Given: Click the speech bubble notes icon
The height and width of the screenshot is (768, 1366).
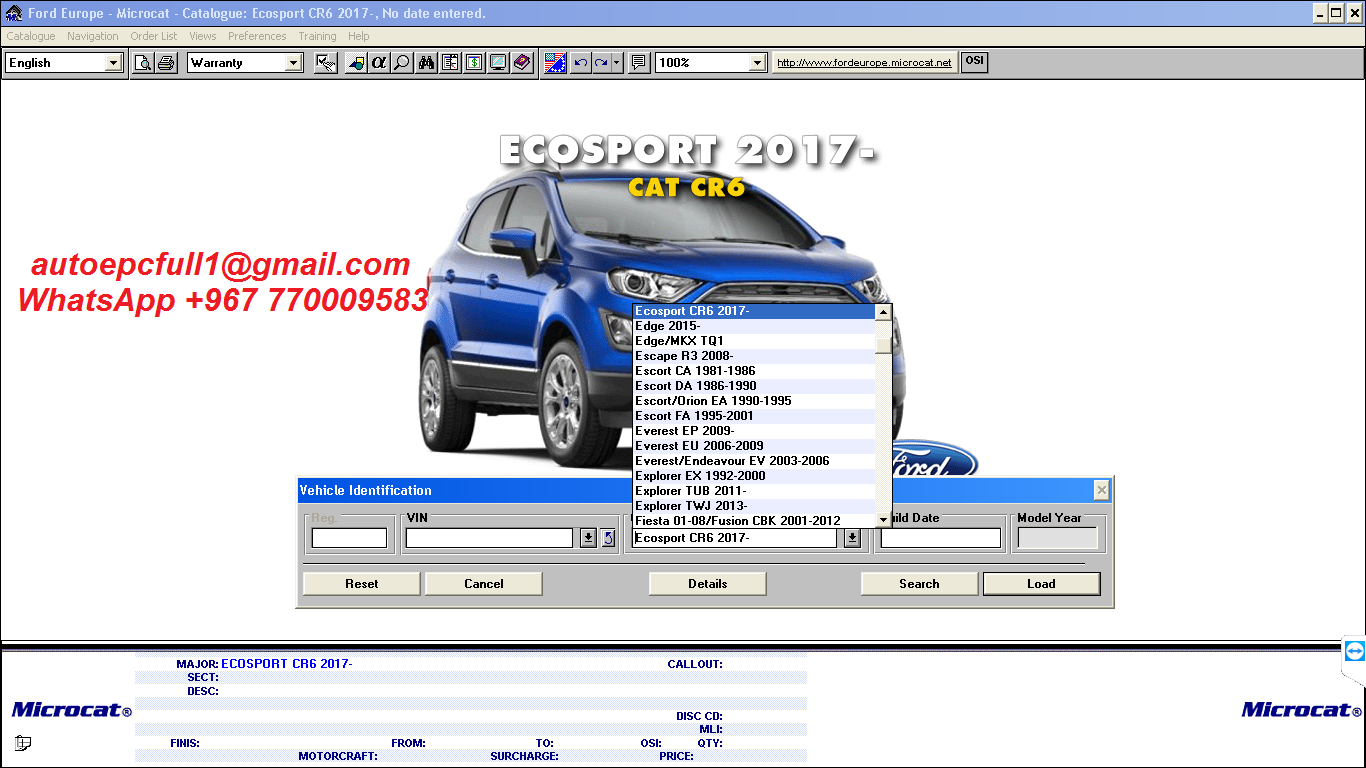Looking at the screenshot, I should pos(639,62).
